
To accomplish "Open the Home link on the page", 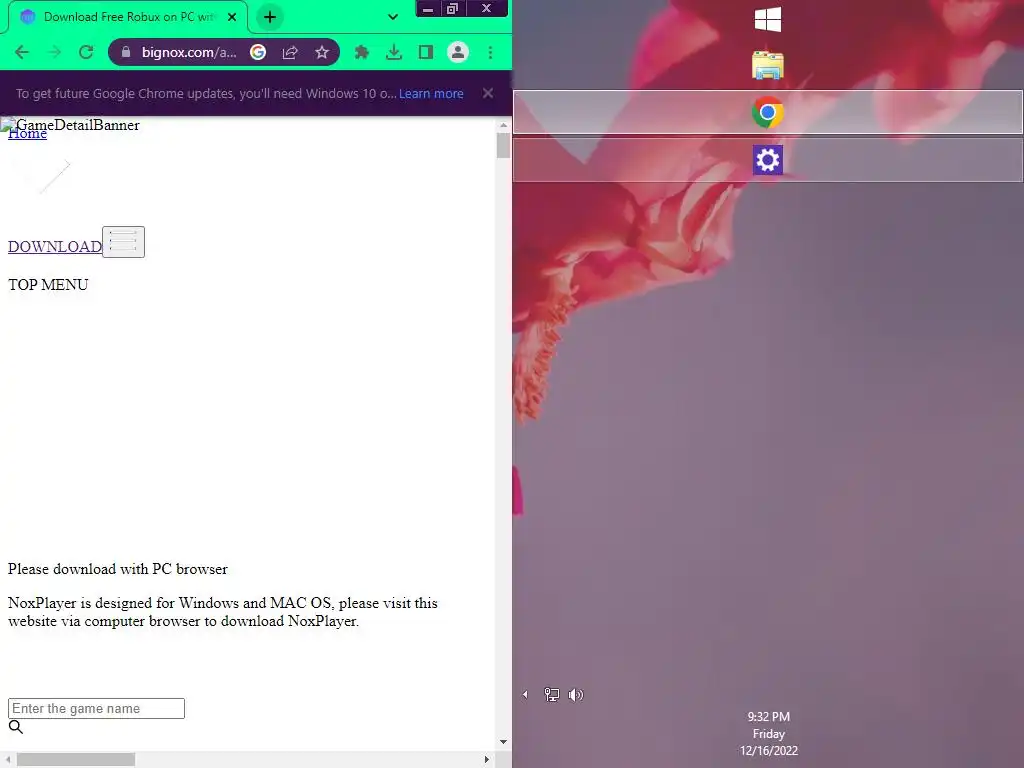I will 27,133.
